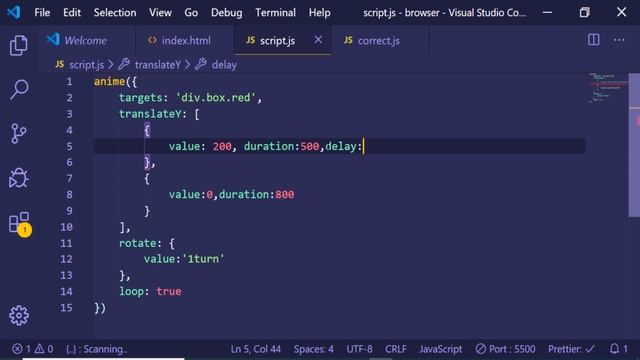Image resolution: width=640 pixels, height=360 pixels.
Task: Open the Search view in activity bar
Action: click(x=19, y=89)
